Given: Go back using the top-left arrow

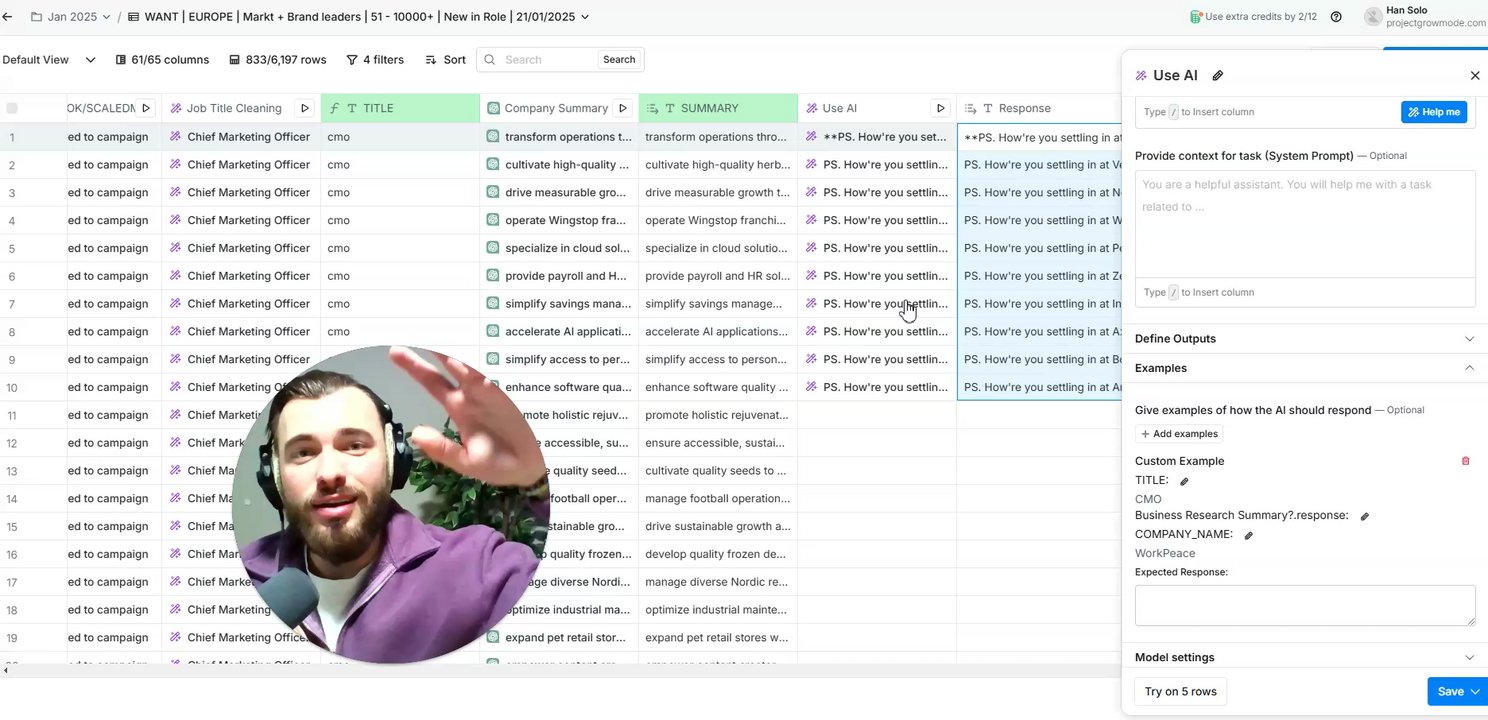Looking at the screenshot, I should pos(8,17).
